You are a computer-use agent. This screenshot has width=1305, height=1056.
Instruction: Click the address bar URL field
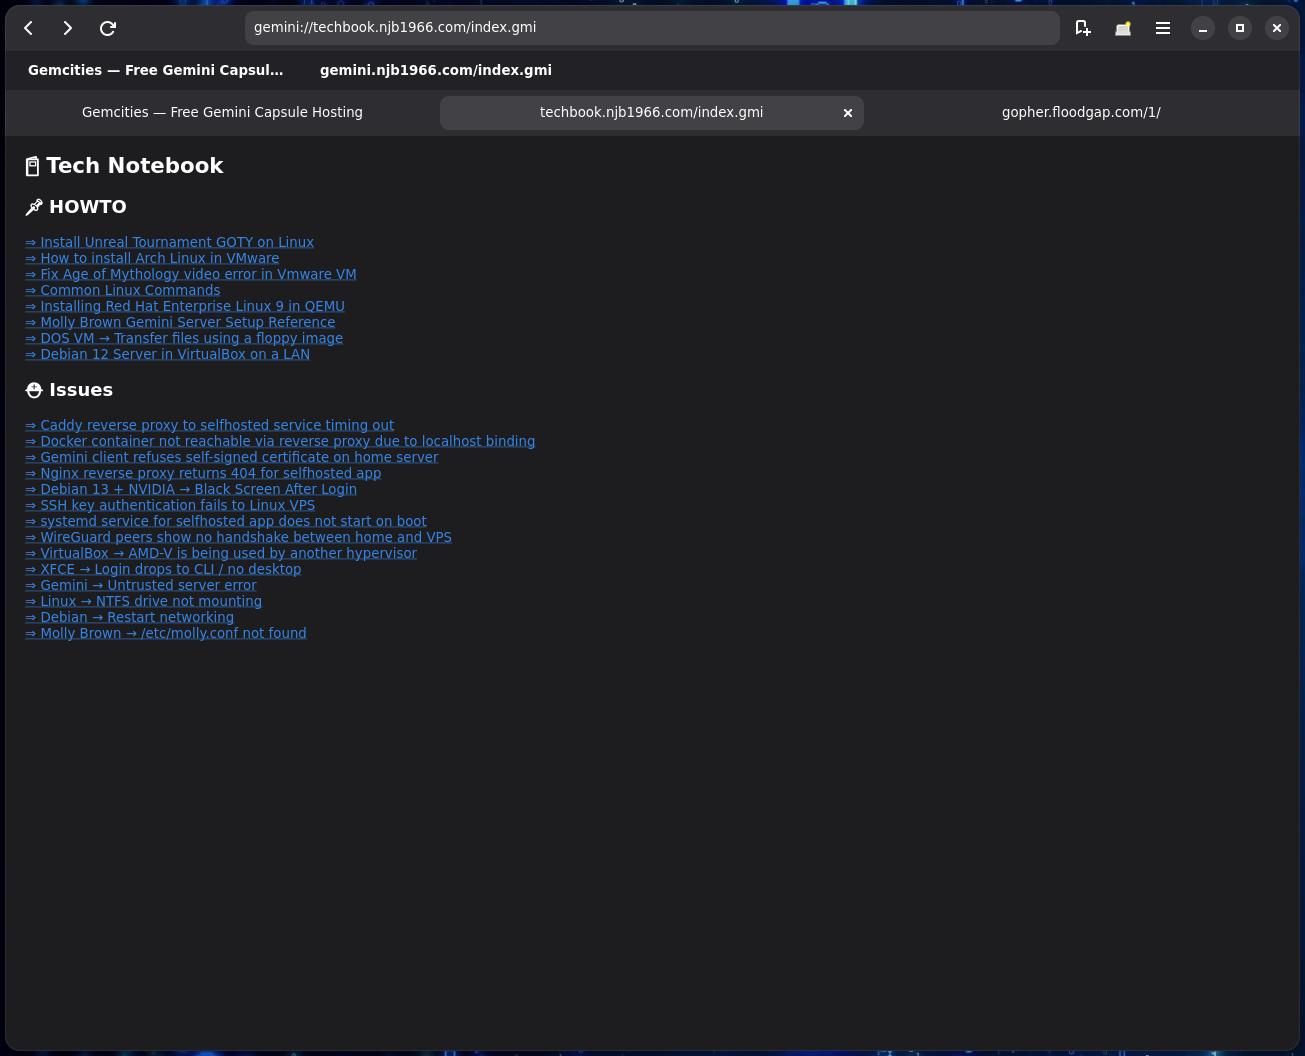coord(650,28)
